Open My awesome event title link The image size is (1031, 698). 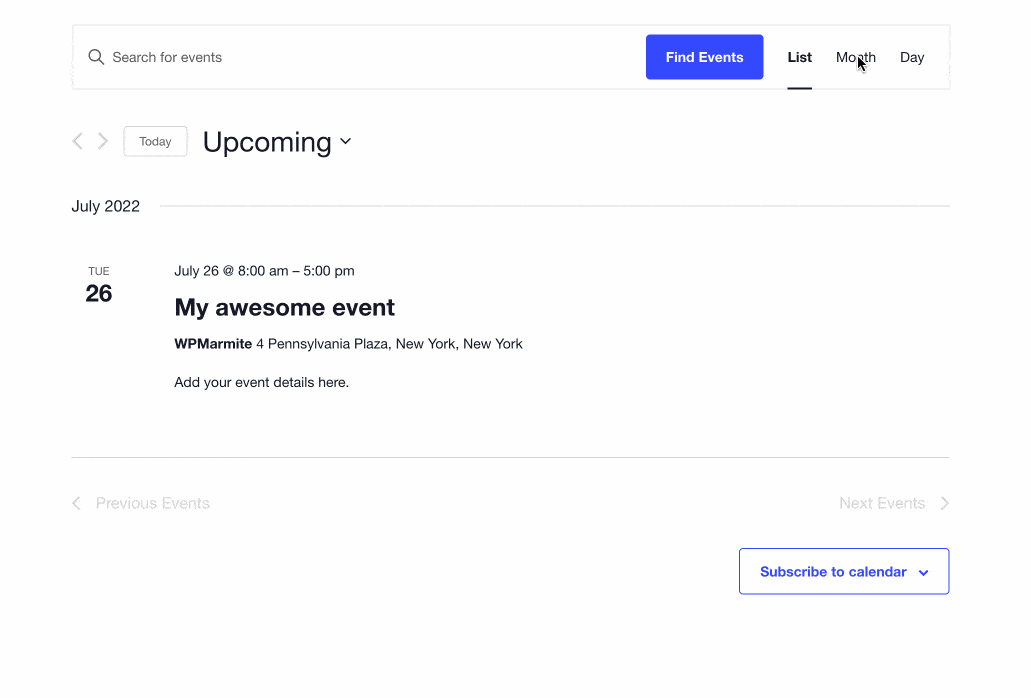[285, 307]
